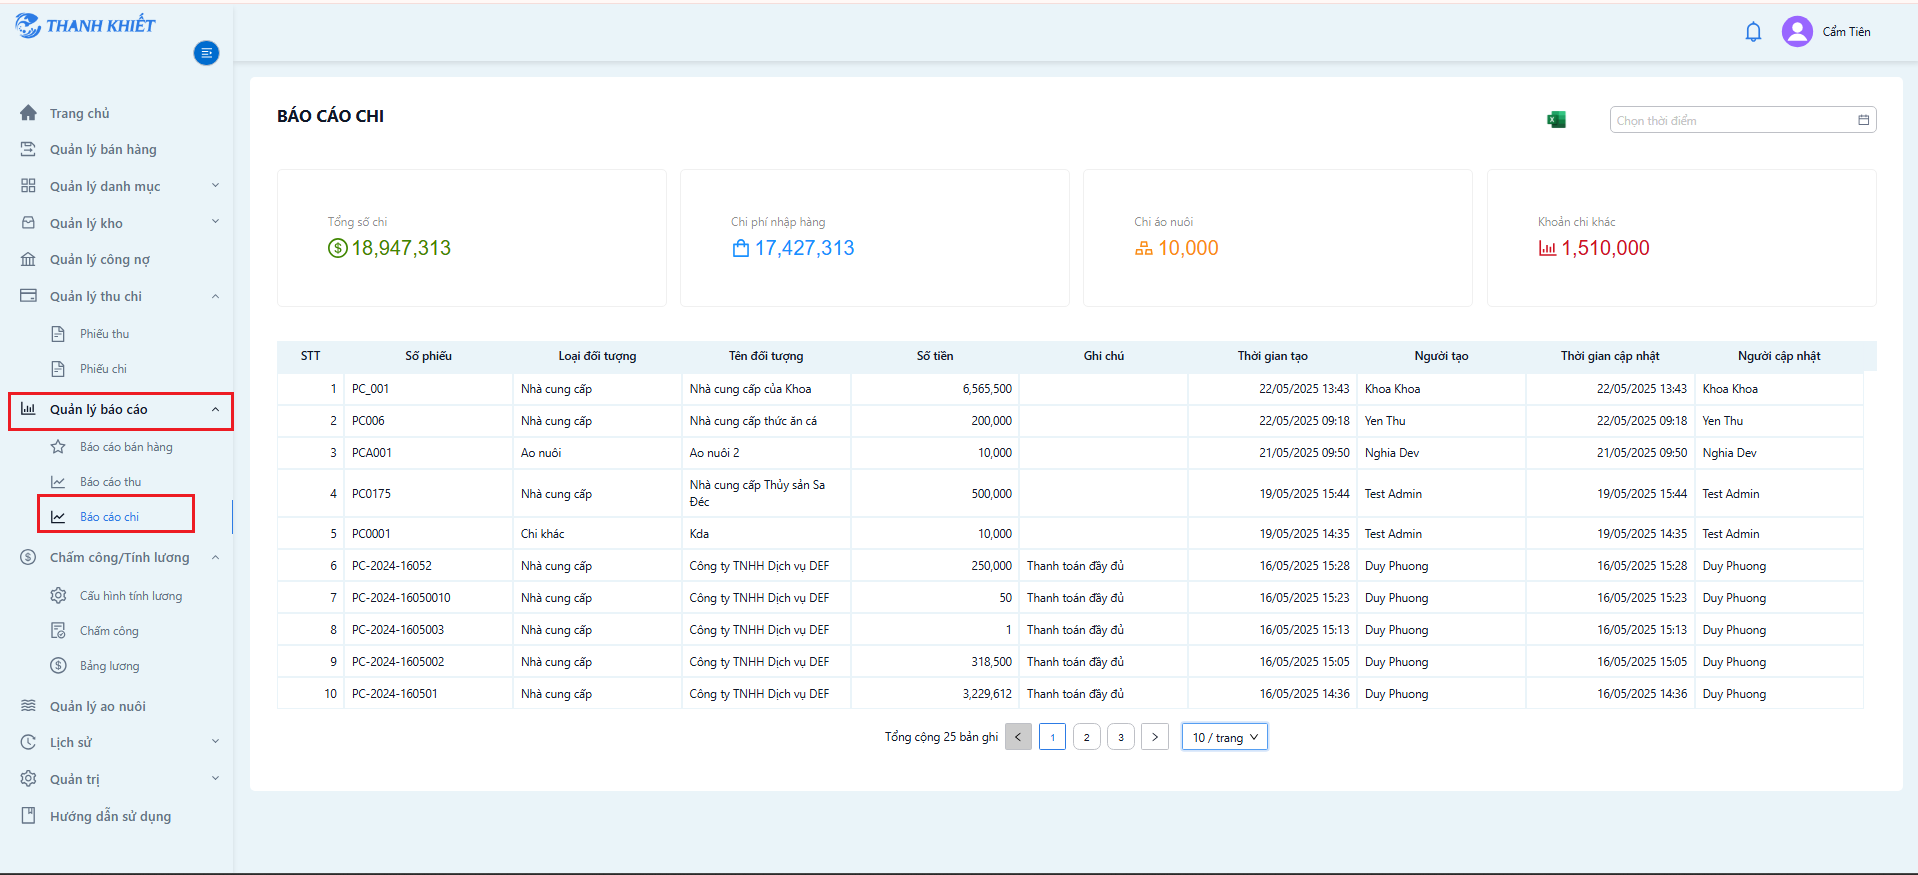This screenshot has height=875, width=1918.
Task: Open Trang chủ menu item
Action: coord(80,113)
